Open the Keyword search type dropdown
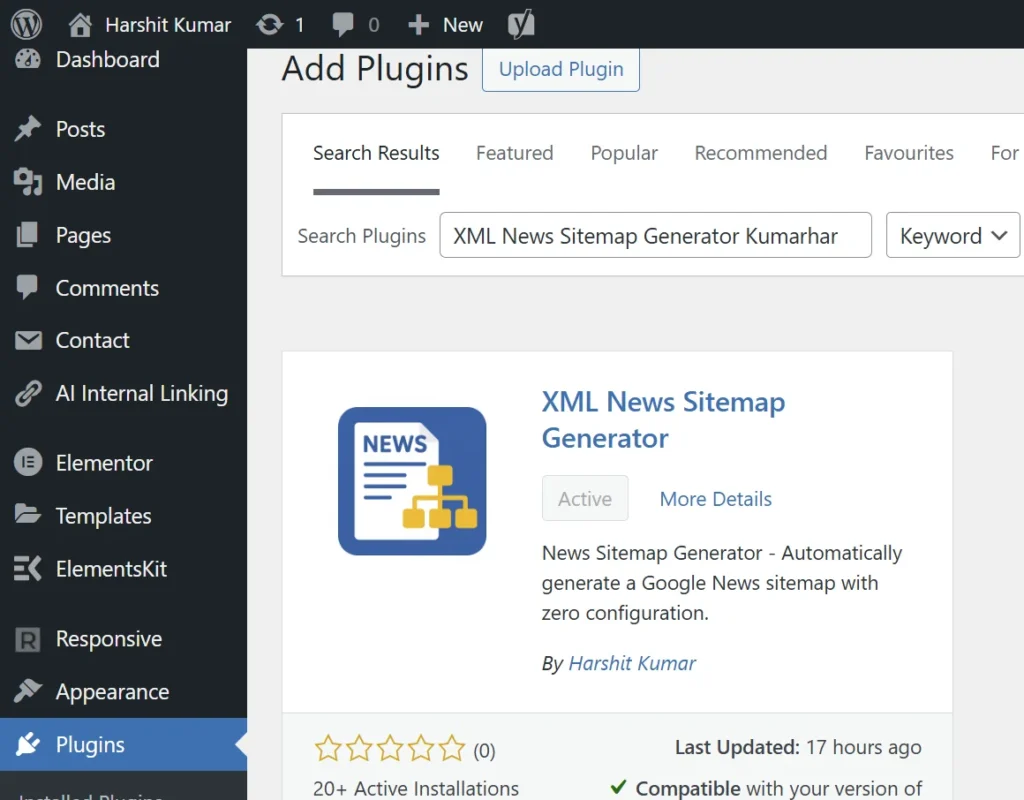 (953, 236)
